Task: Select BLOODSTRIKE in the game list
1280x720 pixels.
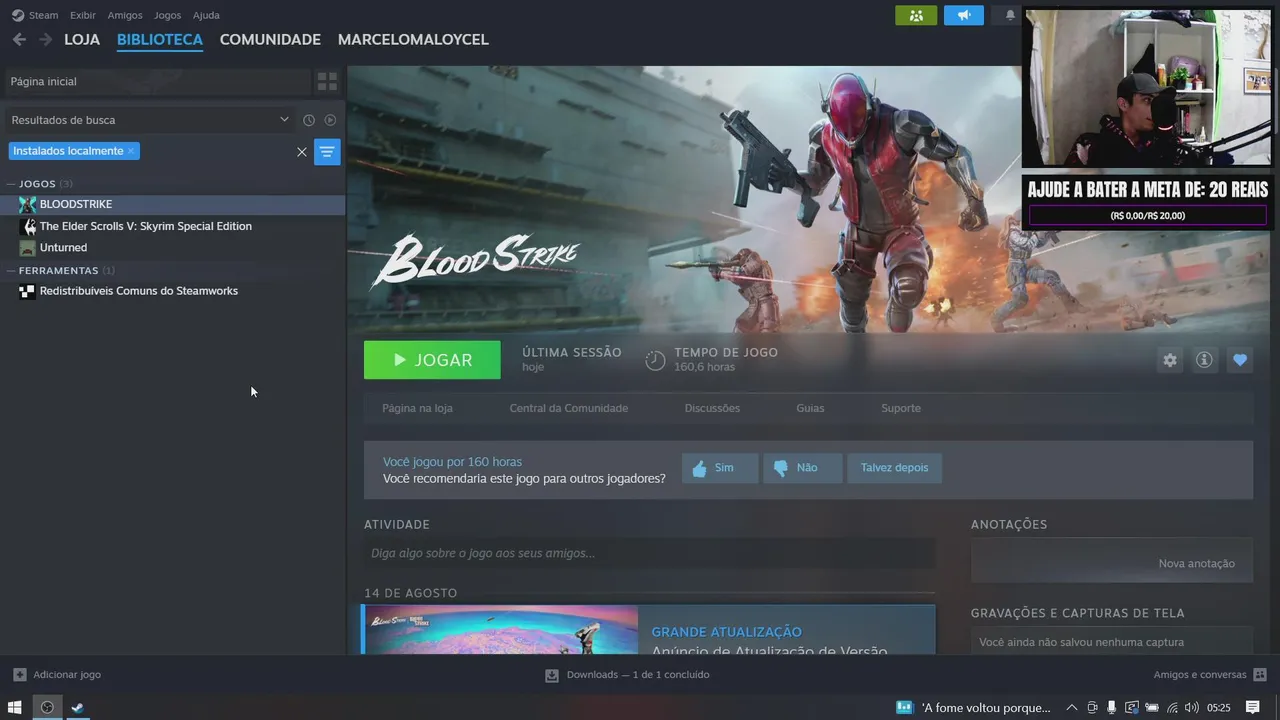Action: click(76, 204)
